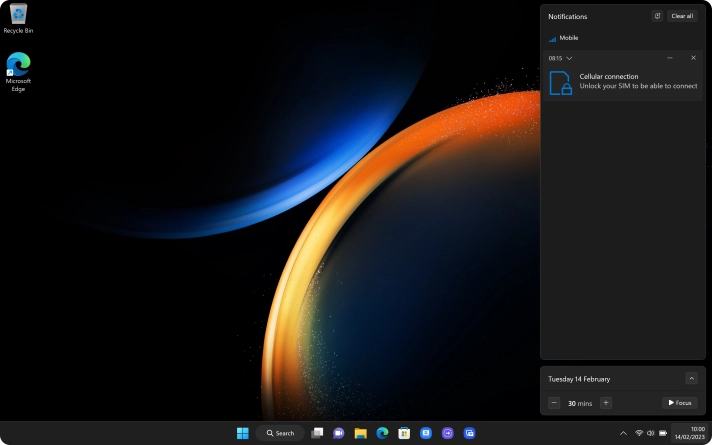The height and width of the screenshot is (445, 712).
Task: Increase focus time with plus button
Action: (x=606, y=403)
